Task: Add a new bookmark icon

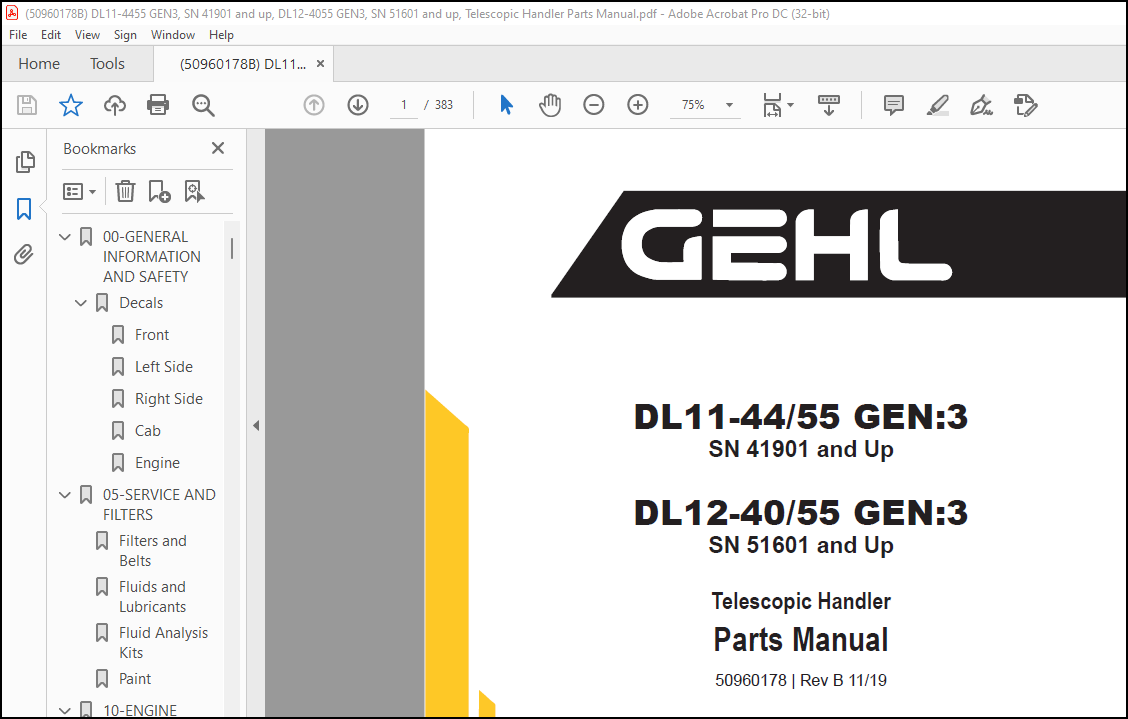Action: click(x=159, y=191)
